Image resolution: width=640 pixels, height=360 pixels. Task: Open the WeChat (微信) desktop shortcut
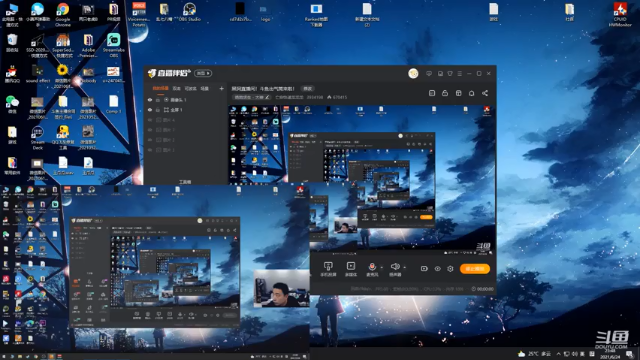click(12, 104)
